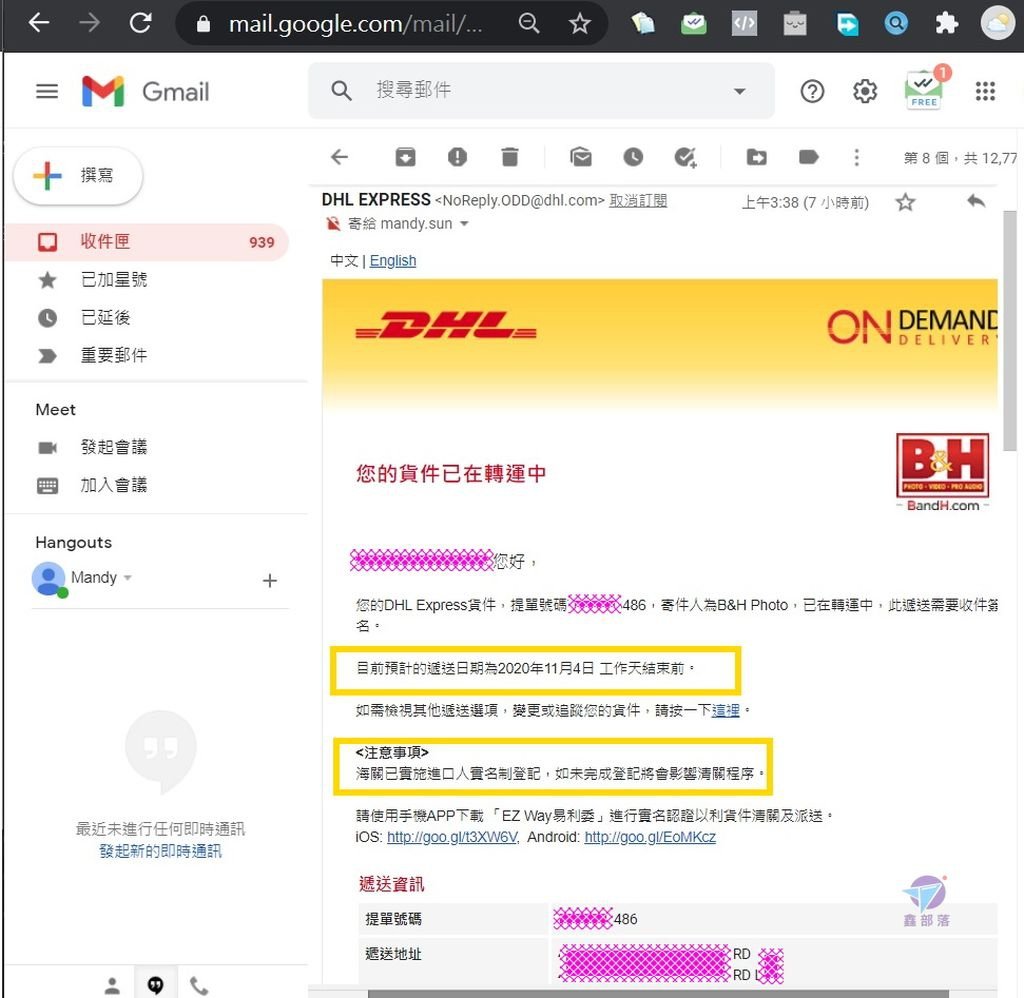The height and width of the screenshot is (998, 1024).
Task: Open labels tag icon
Action: [808, 157]
